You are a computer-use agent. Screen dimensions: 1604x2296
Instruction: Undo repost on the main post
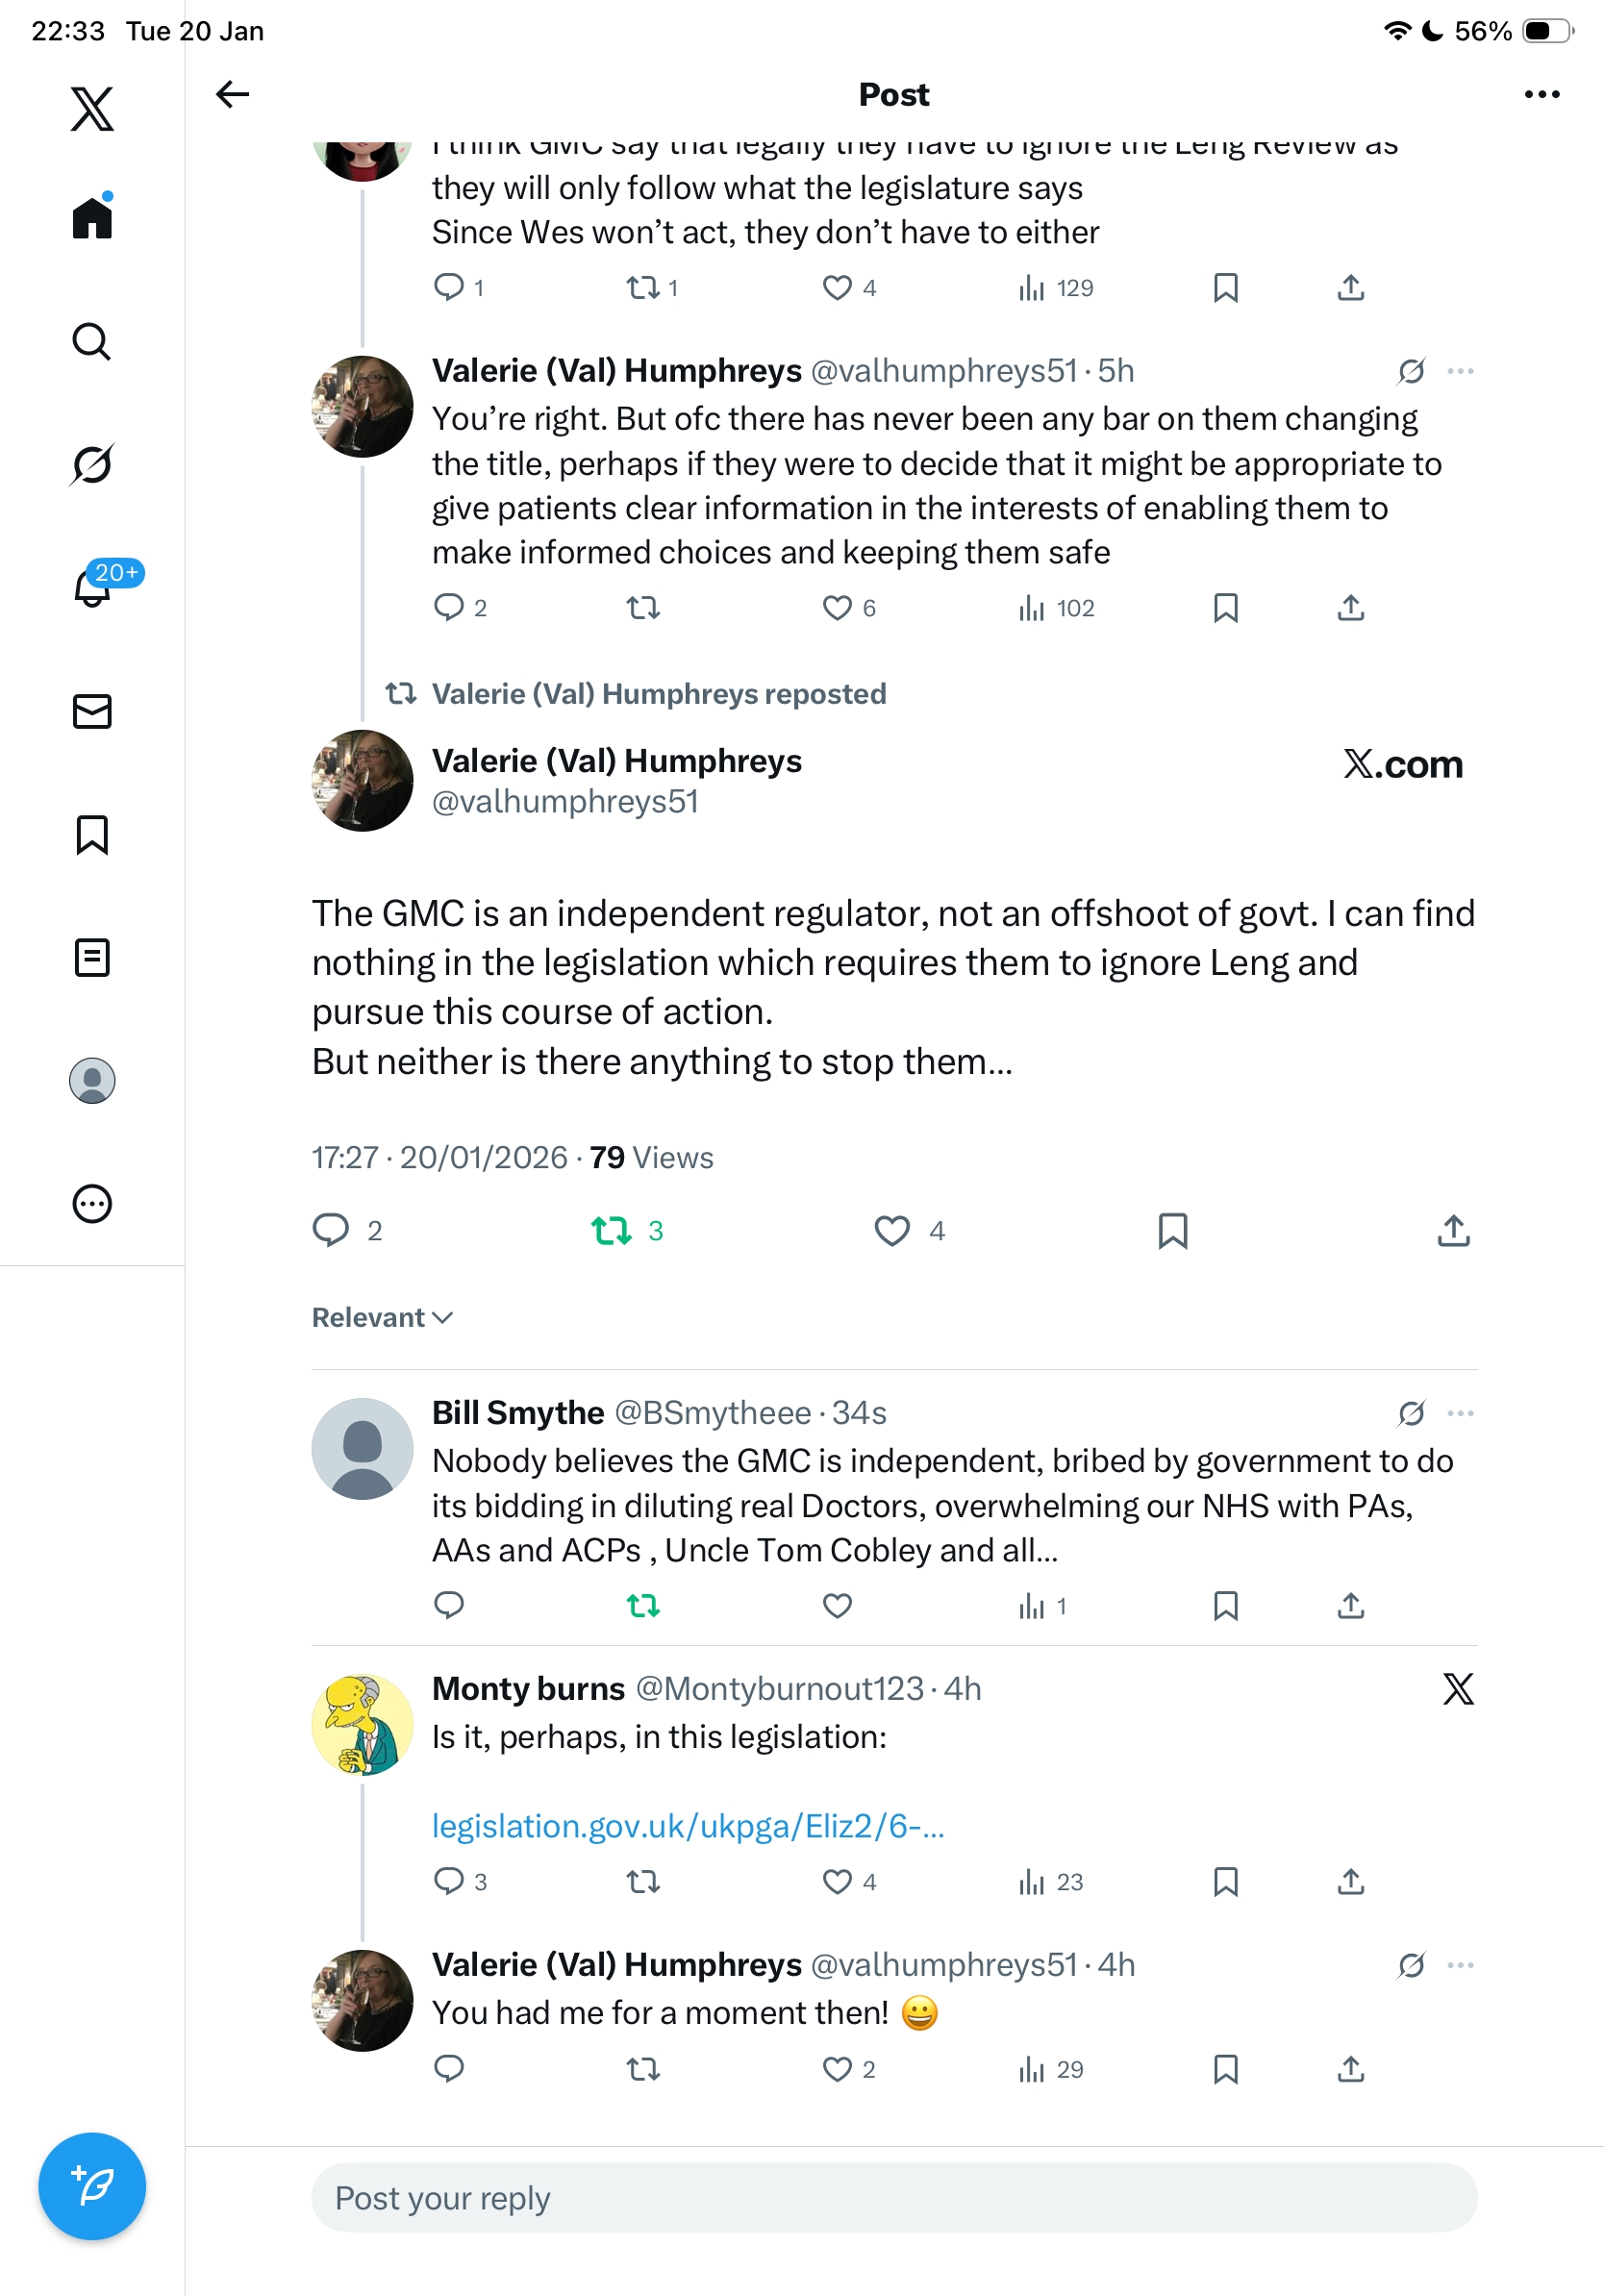[611, 1230]
